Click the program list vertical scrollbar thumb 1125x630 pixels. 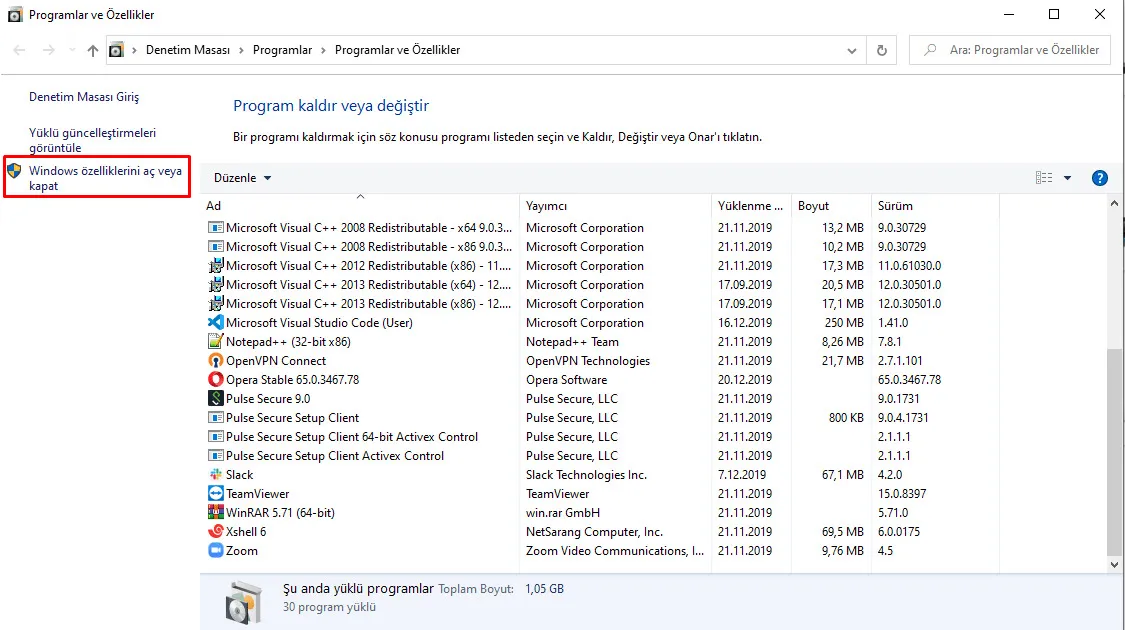(x=1114, y=452)
